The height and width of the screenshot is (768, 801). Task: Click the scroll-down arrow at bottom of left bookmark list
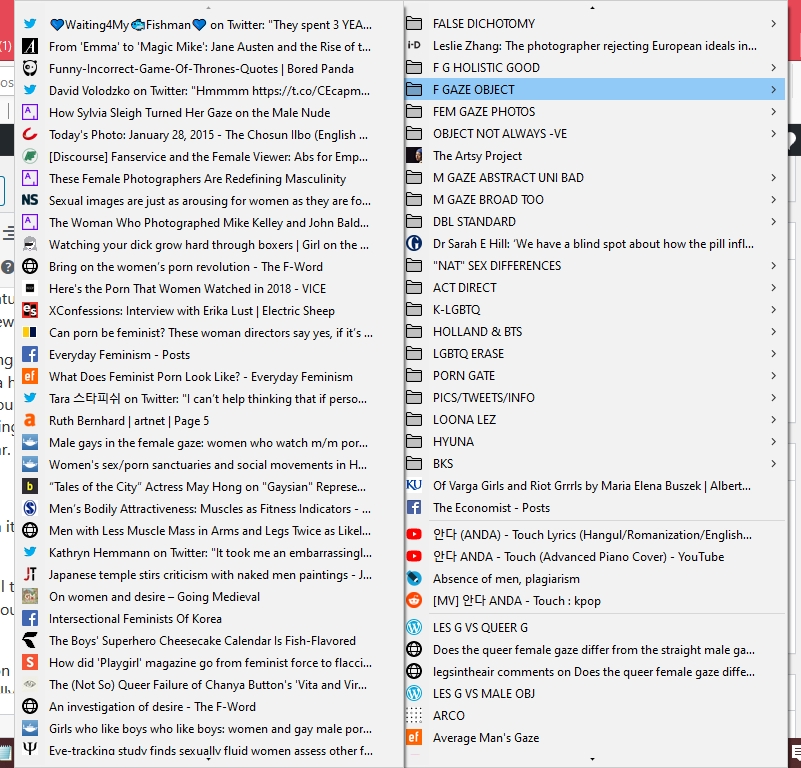tap(208, 760)
